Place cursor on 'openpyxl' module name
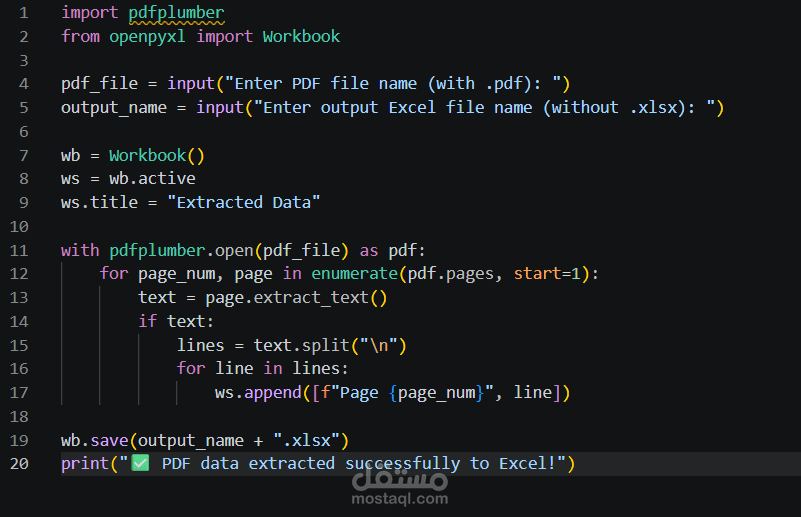 coord(147,37)
